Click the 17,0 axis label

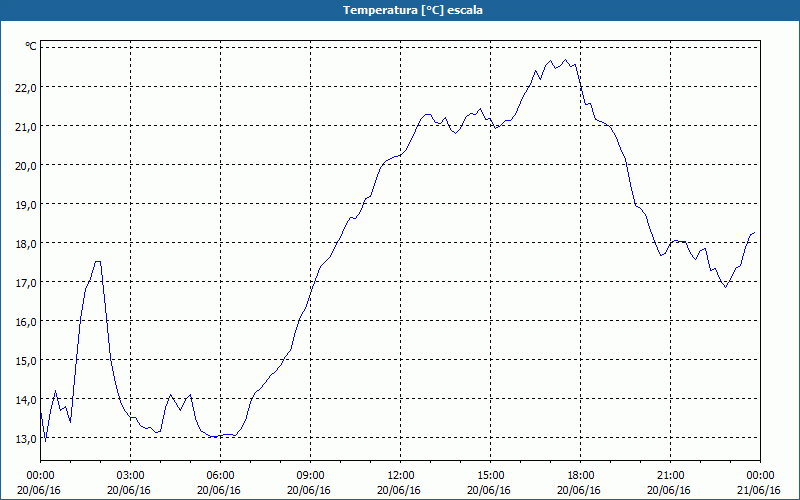click(26, 283)
